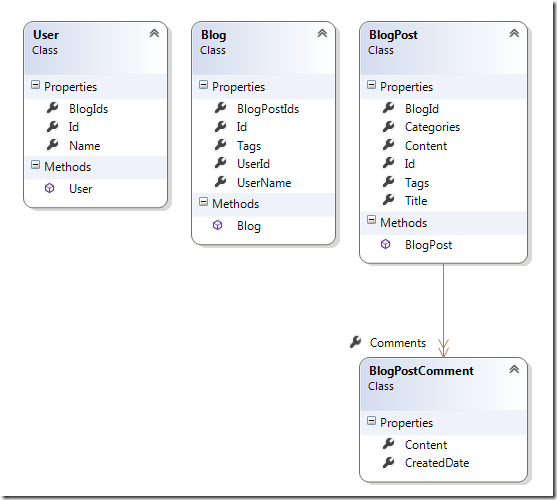Viewport: 557px width, 500px height.
Task: Click wrench icon beside Name in User class
Action: tap(52, 145)
